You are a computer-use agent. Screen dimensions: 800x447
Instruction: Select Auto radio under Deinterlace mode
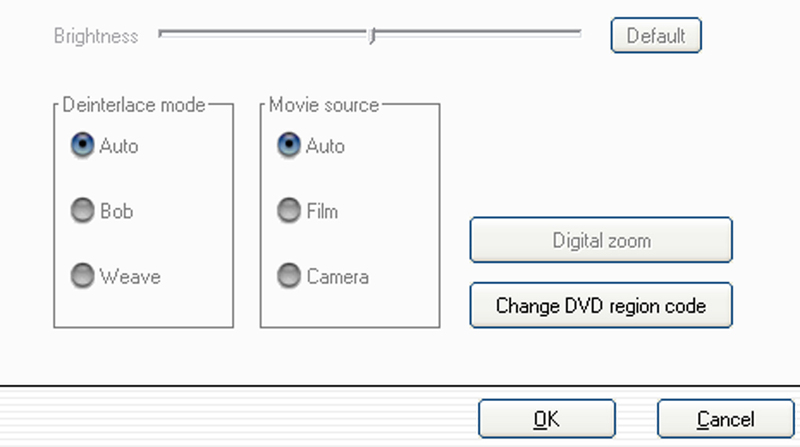tap(82, 145)
